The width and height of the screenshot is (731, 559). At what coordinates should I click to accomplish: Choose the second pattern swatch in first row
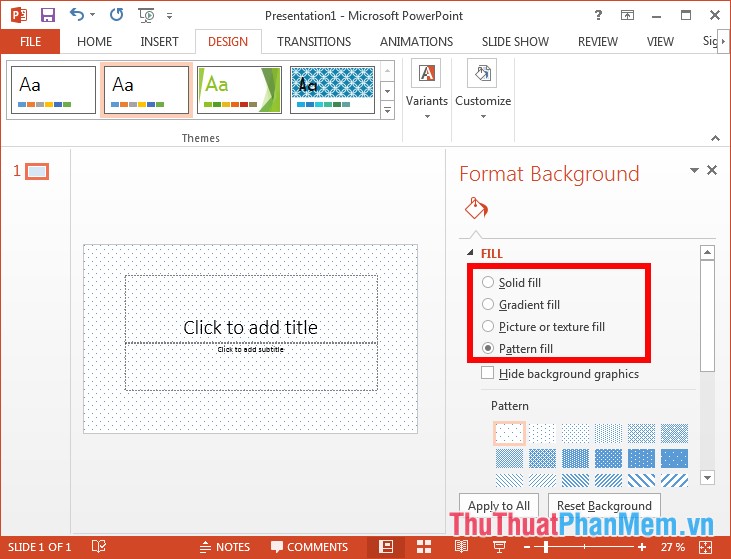coord(542,433)
